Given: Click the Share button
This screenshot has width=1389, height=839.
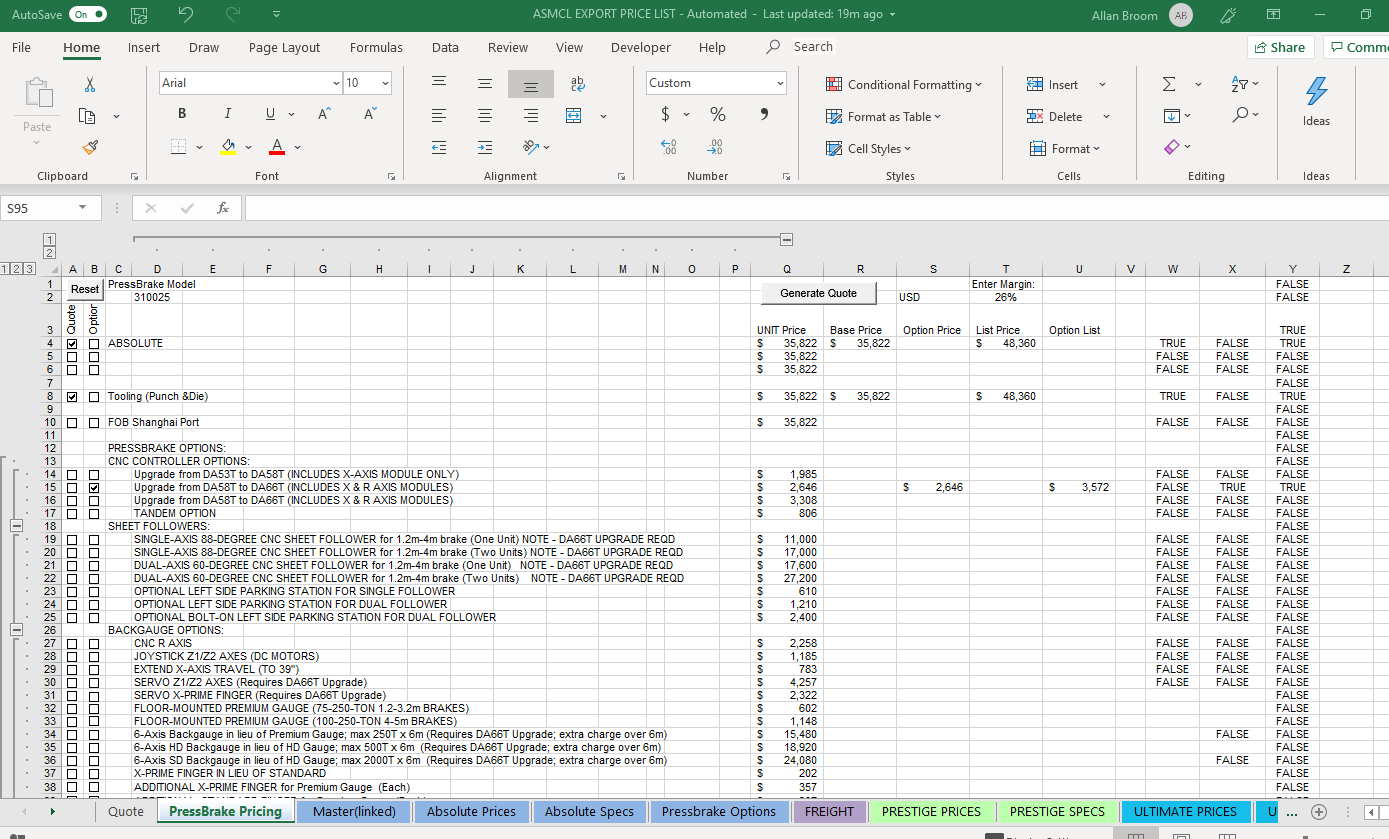Looking at the screenshot, I should [1280, 47].
